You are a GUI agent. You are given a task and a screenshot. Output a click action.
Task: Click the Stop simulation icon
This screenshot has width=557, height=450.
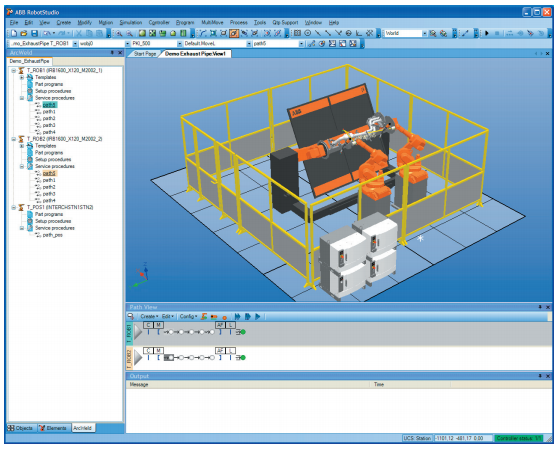497,33
